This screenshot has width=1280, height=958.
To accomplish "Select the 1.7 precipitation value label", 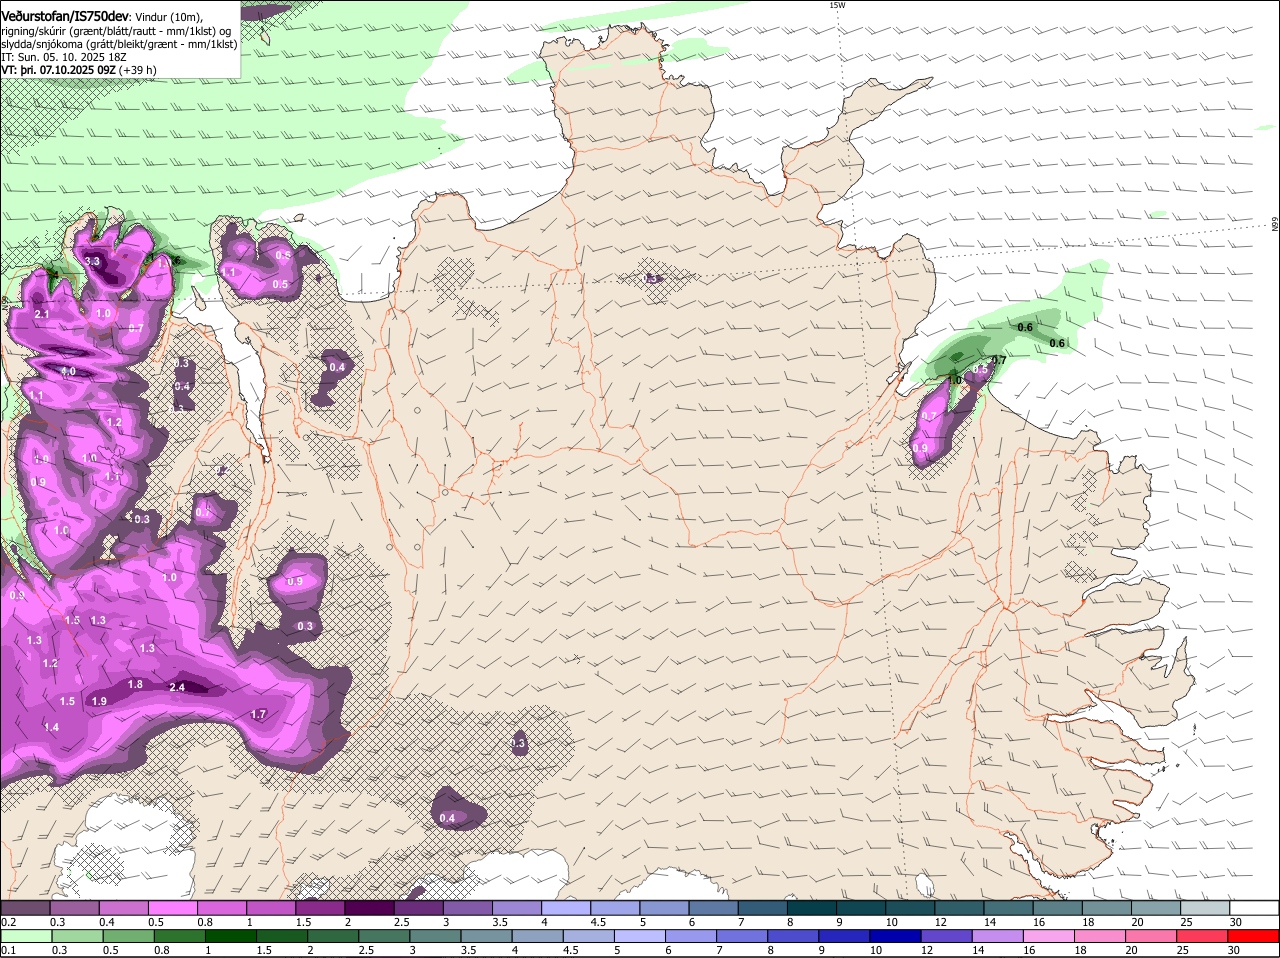I will (258, 714).
